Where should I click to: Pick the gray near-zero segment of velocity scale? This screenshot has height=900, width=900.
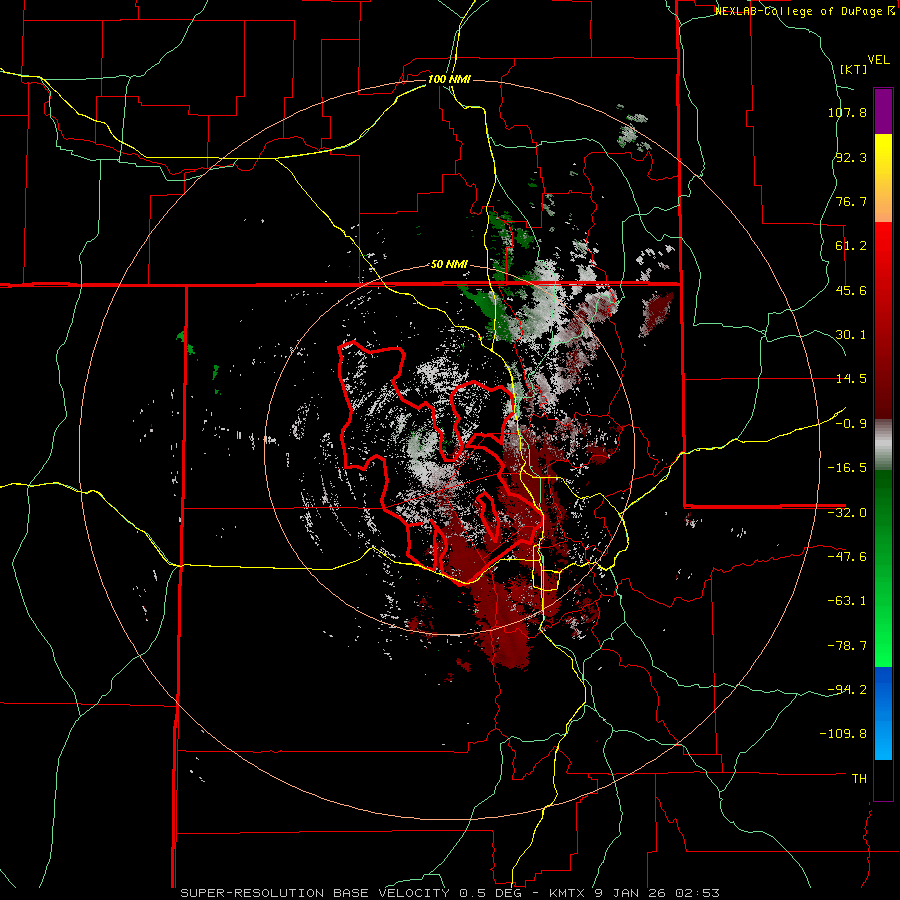point(883,445)
